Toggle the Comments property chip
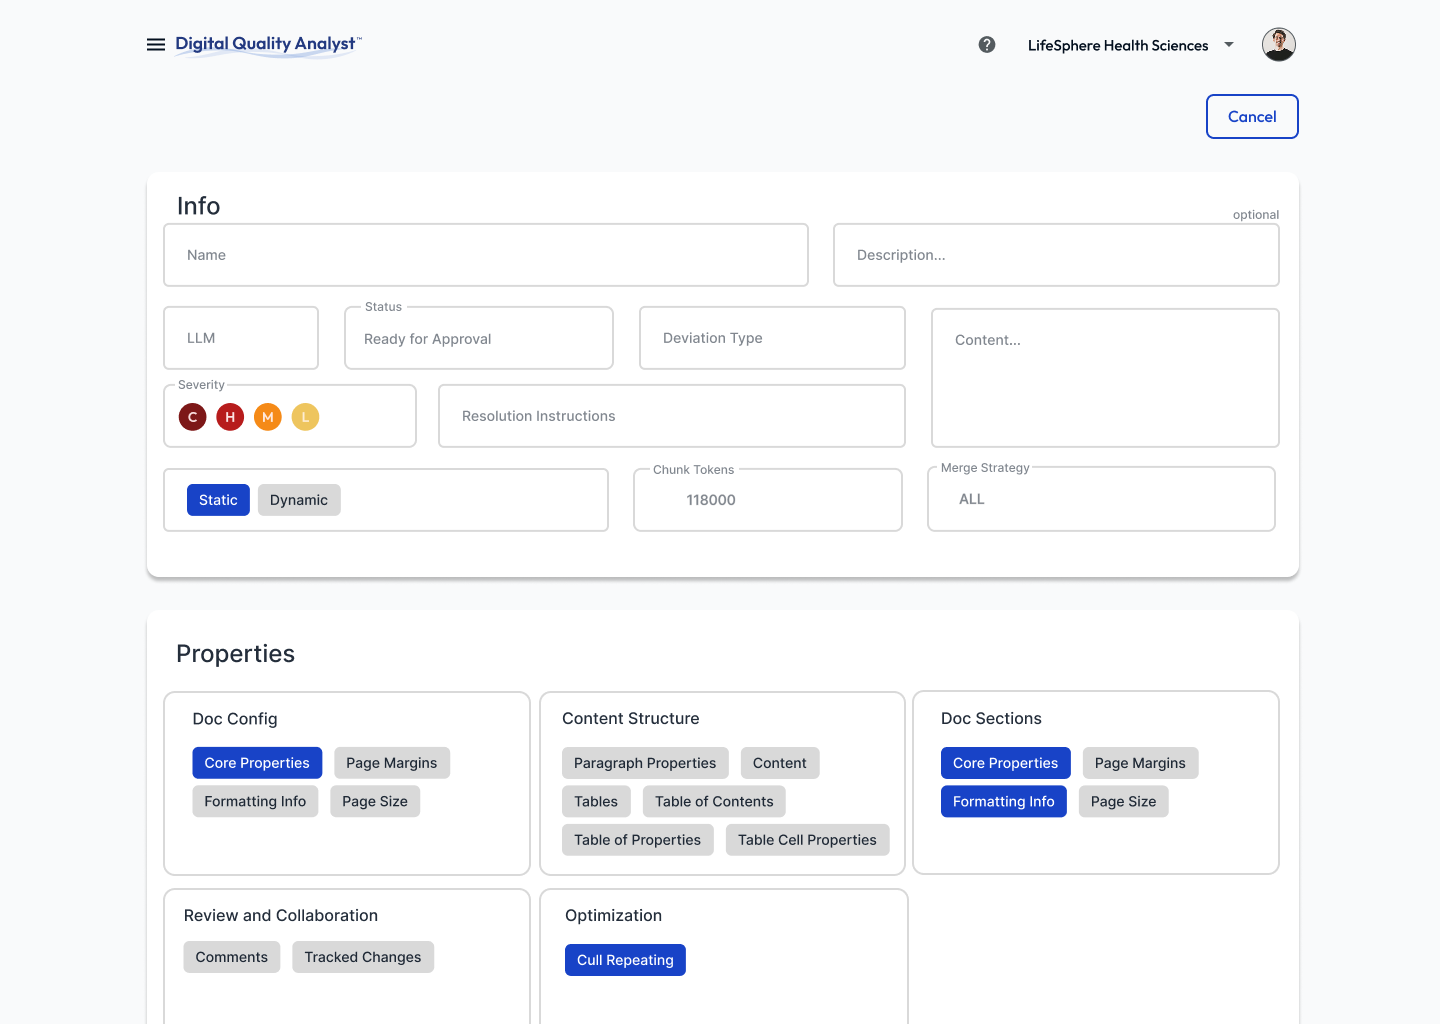The width and height of the screenshot is (1440, 1024). click(232, 957)
